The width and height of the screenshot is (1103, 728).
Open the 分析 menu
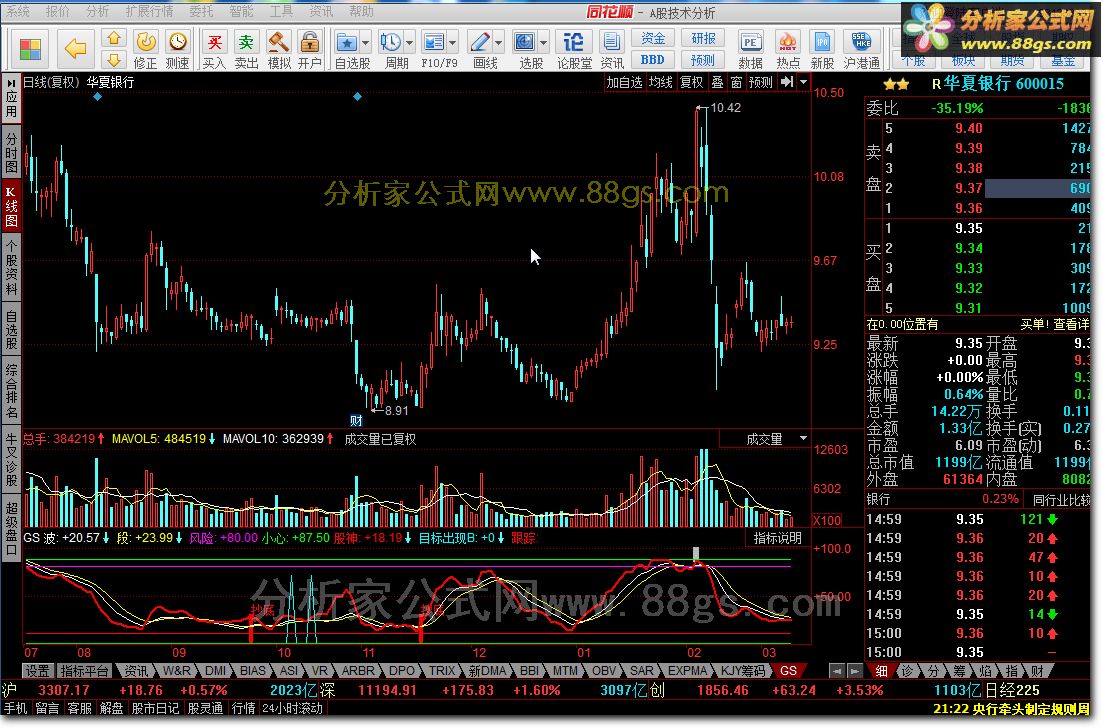(x=98, y=11)
